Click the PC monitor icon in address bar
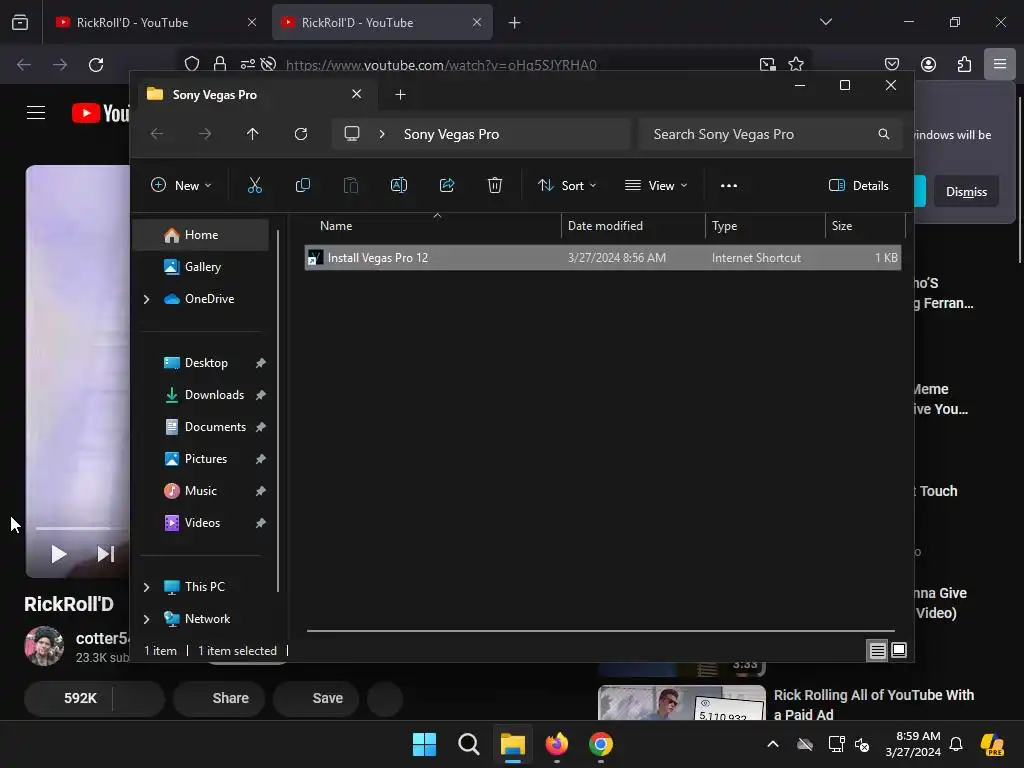 352,134
